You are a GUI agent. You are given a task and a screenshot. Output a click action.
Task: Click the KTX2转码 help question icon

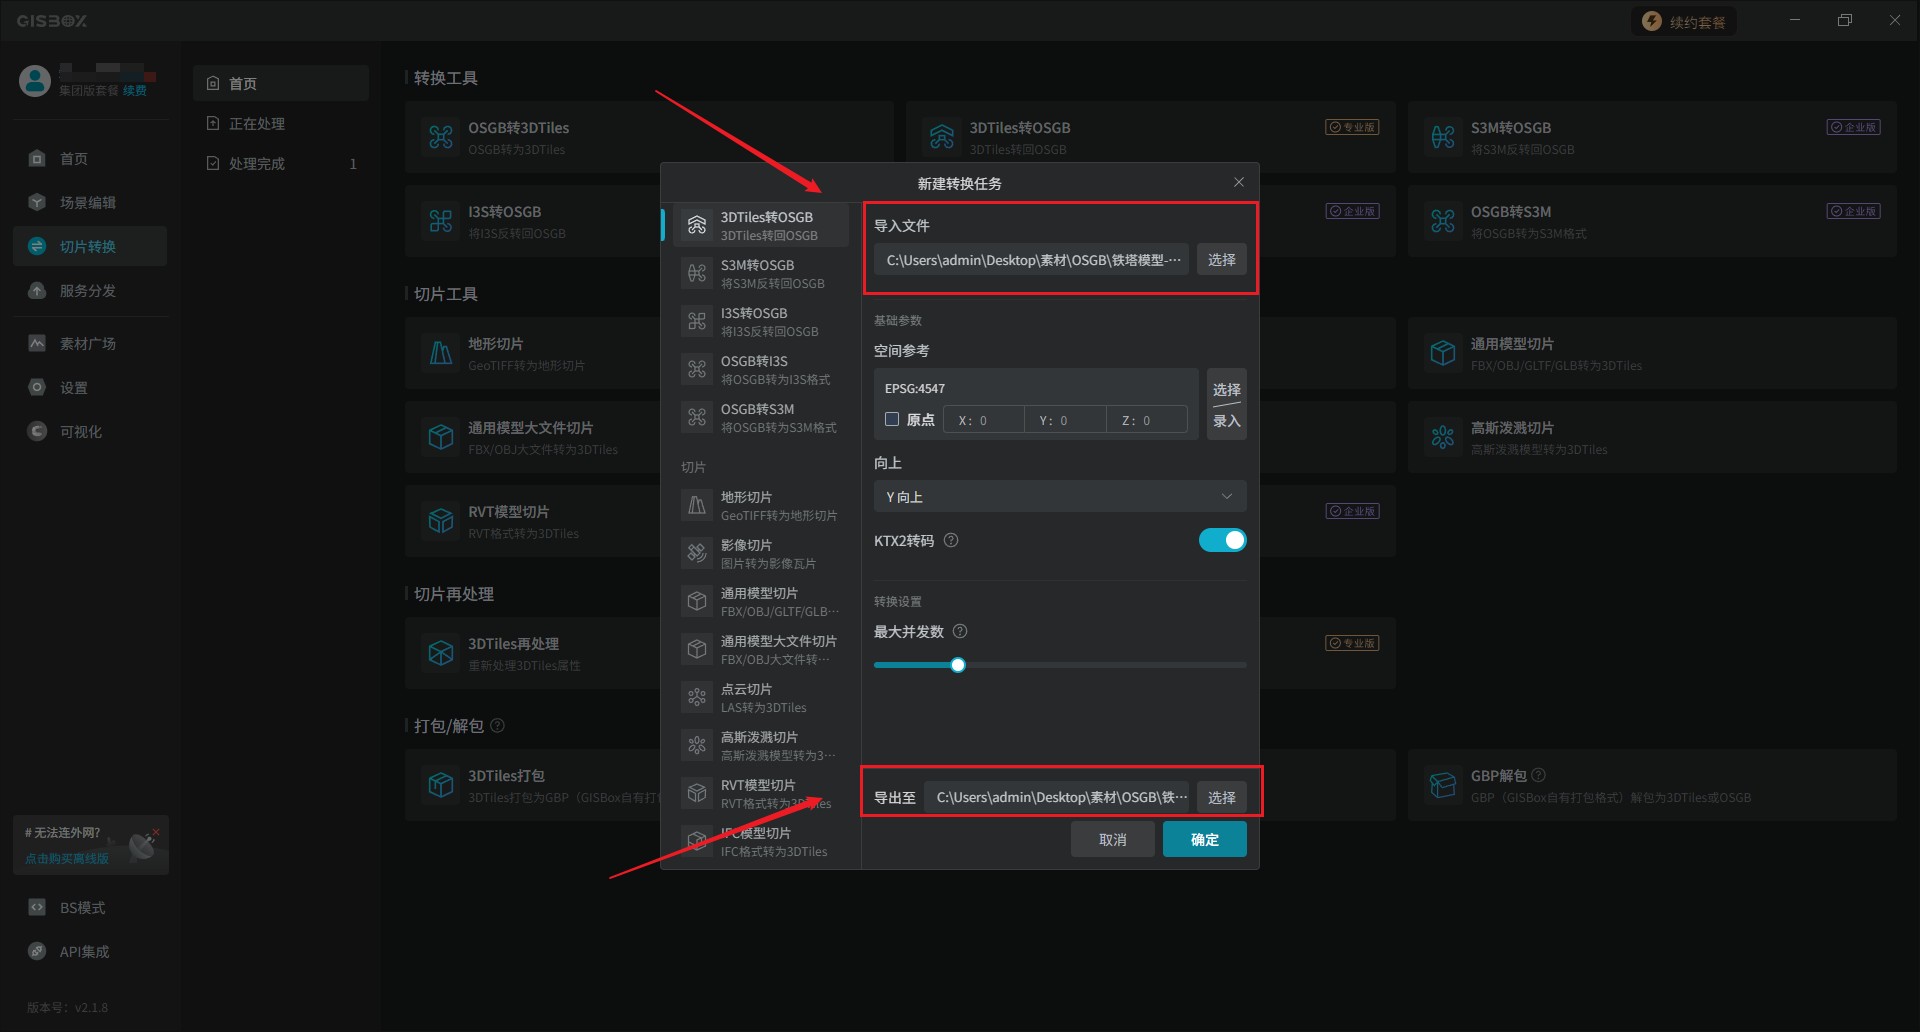951,540
